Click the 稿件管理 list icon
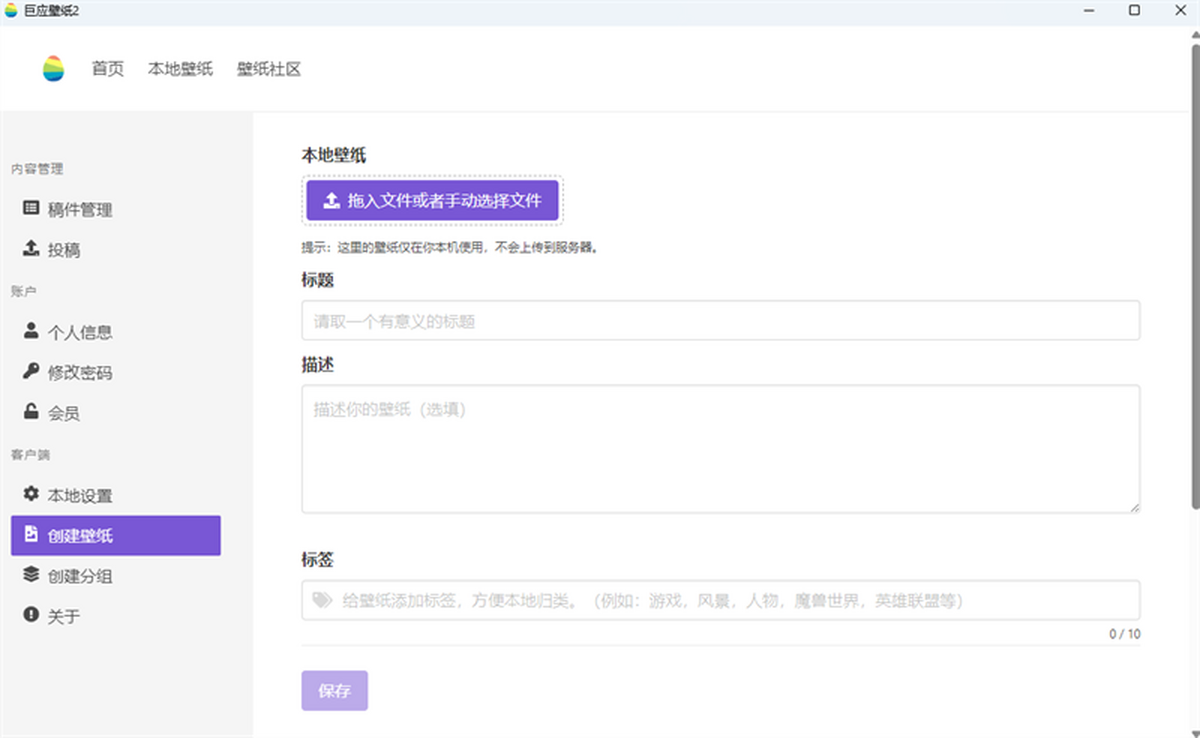 pyautogui.click(x=31, y=209)
